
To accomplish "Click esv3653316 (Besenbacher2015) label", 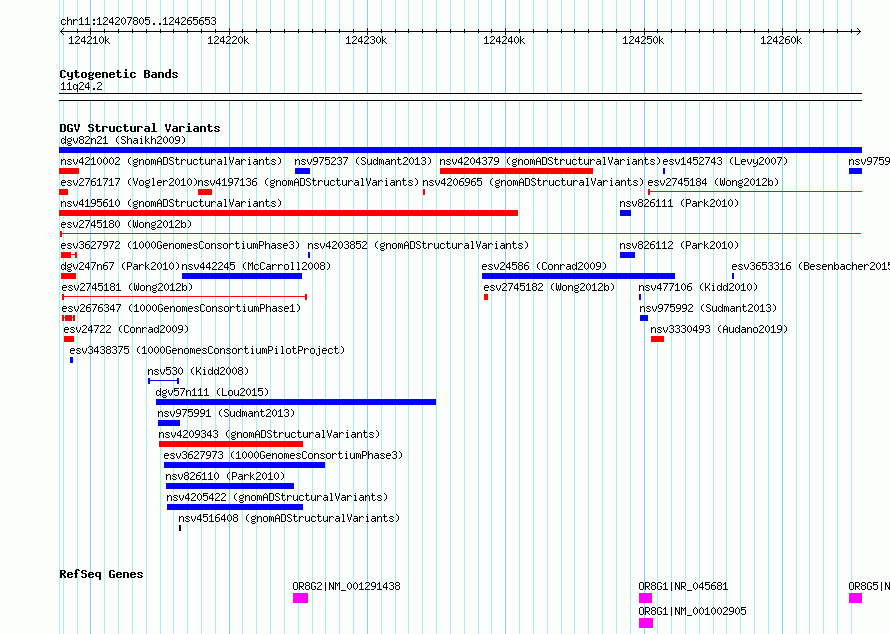I will point(811,266).
